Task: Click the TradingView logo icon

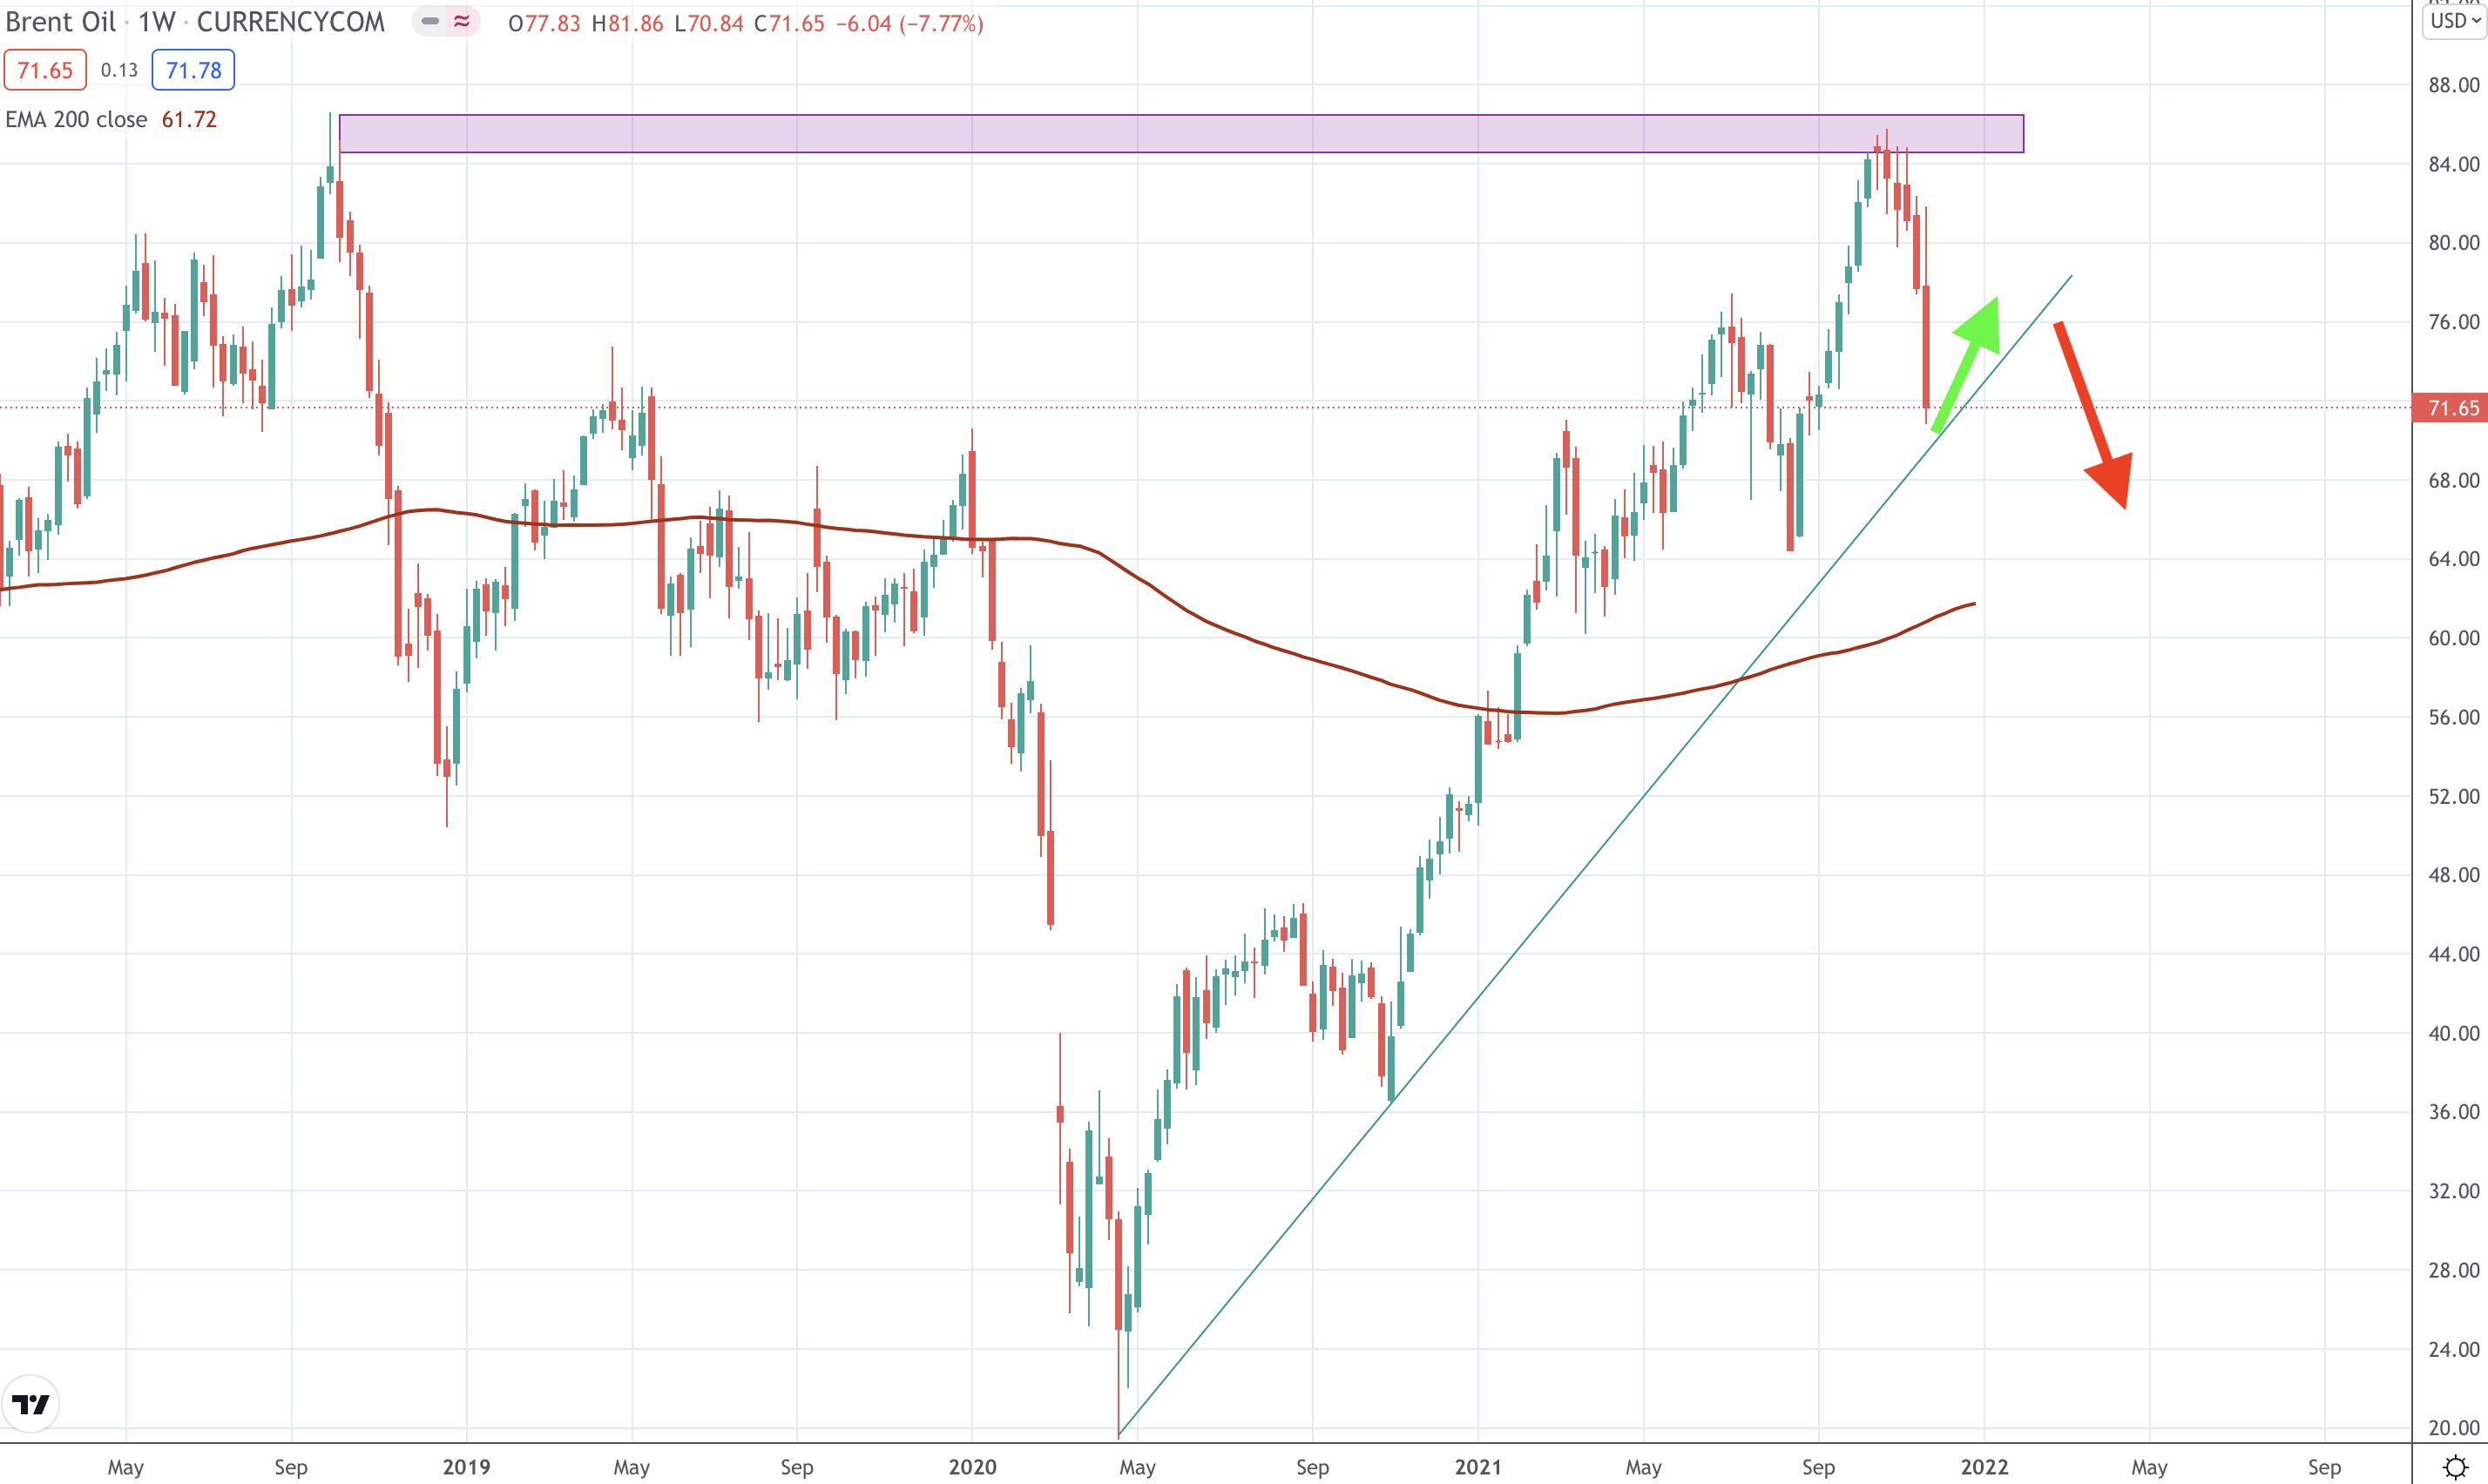Action: click(31, 1404)
